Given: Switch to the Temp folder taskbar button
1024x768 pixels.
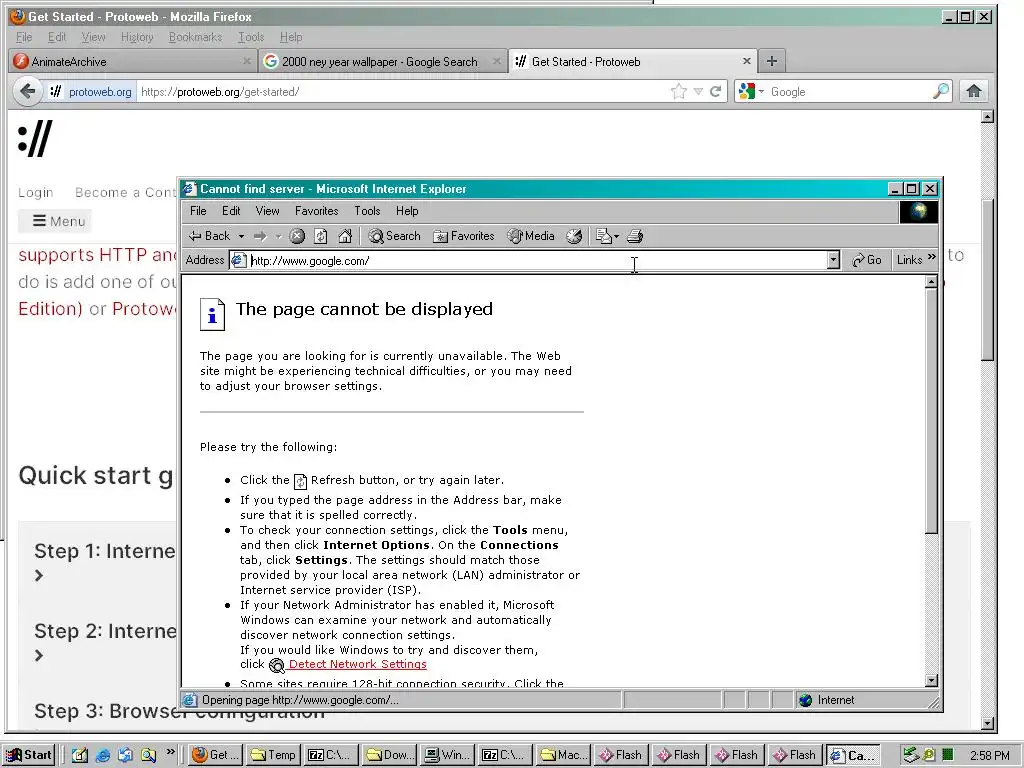Looking at the screenshot, I should tap(274, 755).
